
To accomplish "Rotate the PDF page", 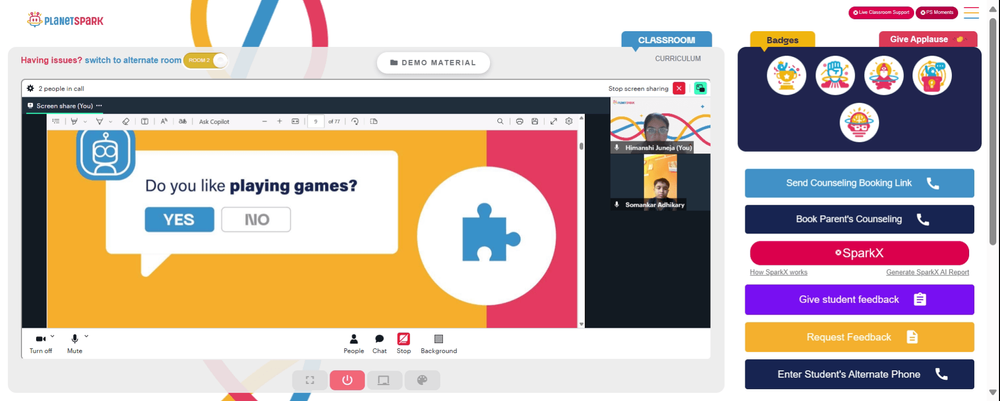I will [355, 121].
